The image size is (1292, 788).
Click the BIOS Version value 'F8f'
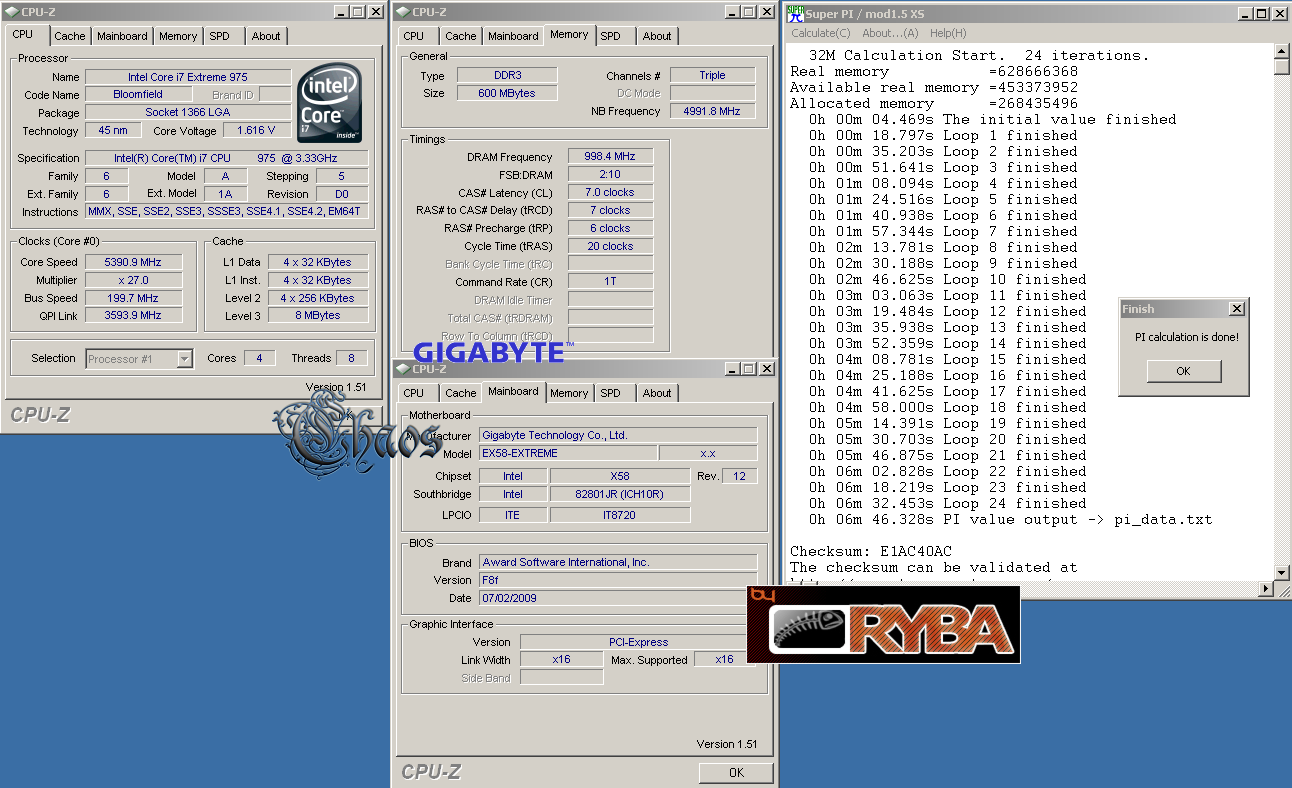point(618,580)
